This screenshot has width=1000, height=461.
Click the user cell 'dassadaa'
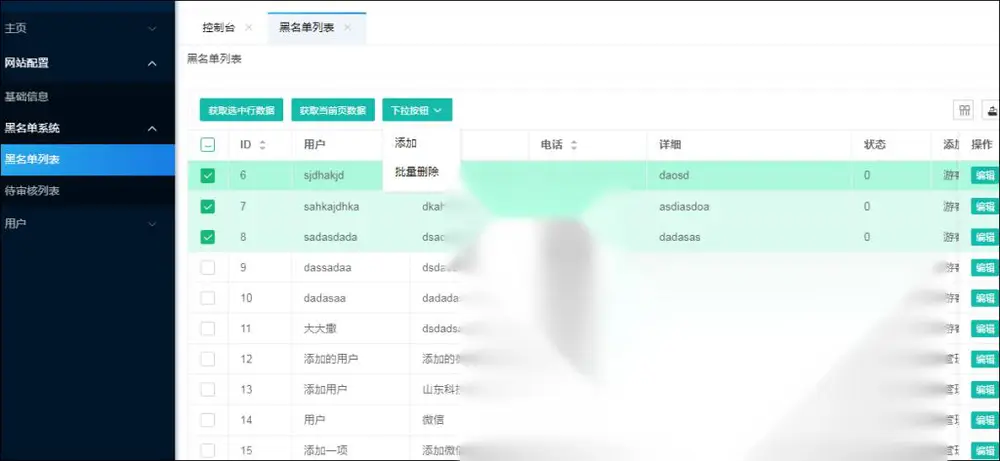click(x=327, y=267)
